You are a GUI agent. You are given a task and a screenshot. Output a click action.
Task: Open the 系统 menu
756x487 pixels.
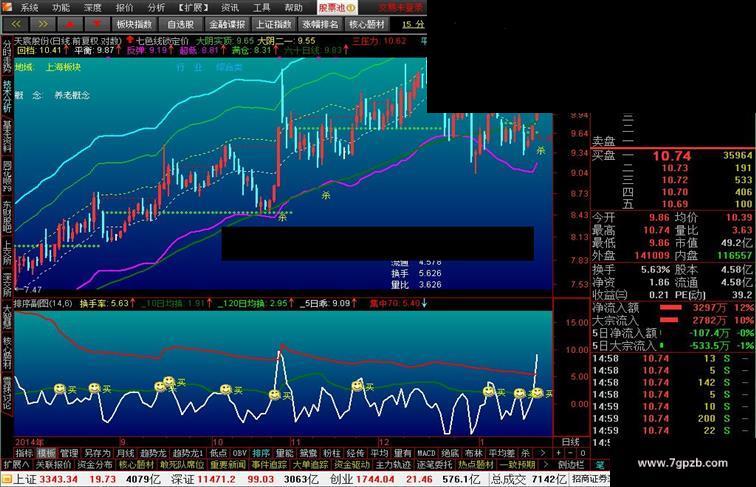tap(29, 8)
